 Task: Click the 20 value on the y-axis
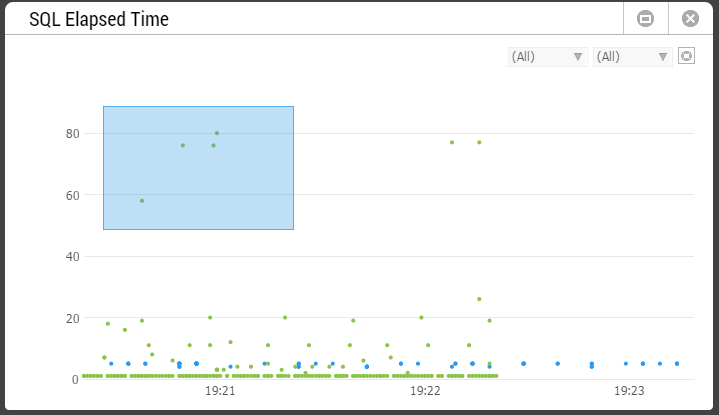click(x=72, y=319)
